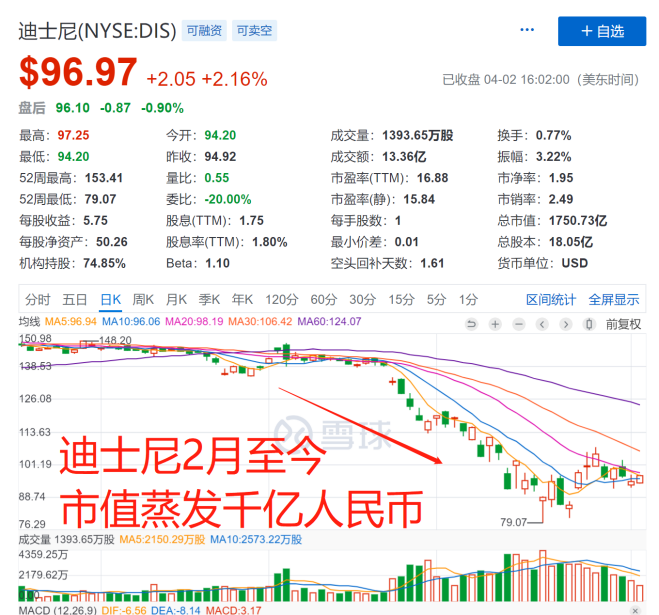Click the volume MA5:2150.29万股 label
This screenshot has height=615, width=659.
point(162,539)
